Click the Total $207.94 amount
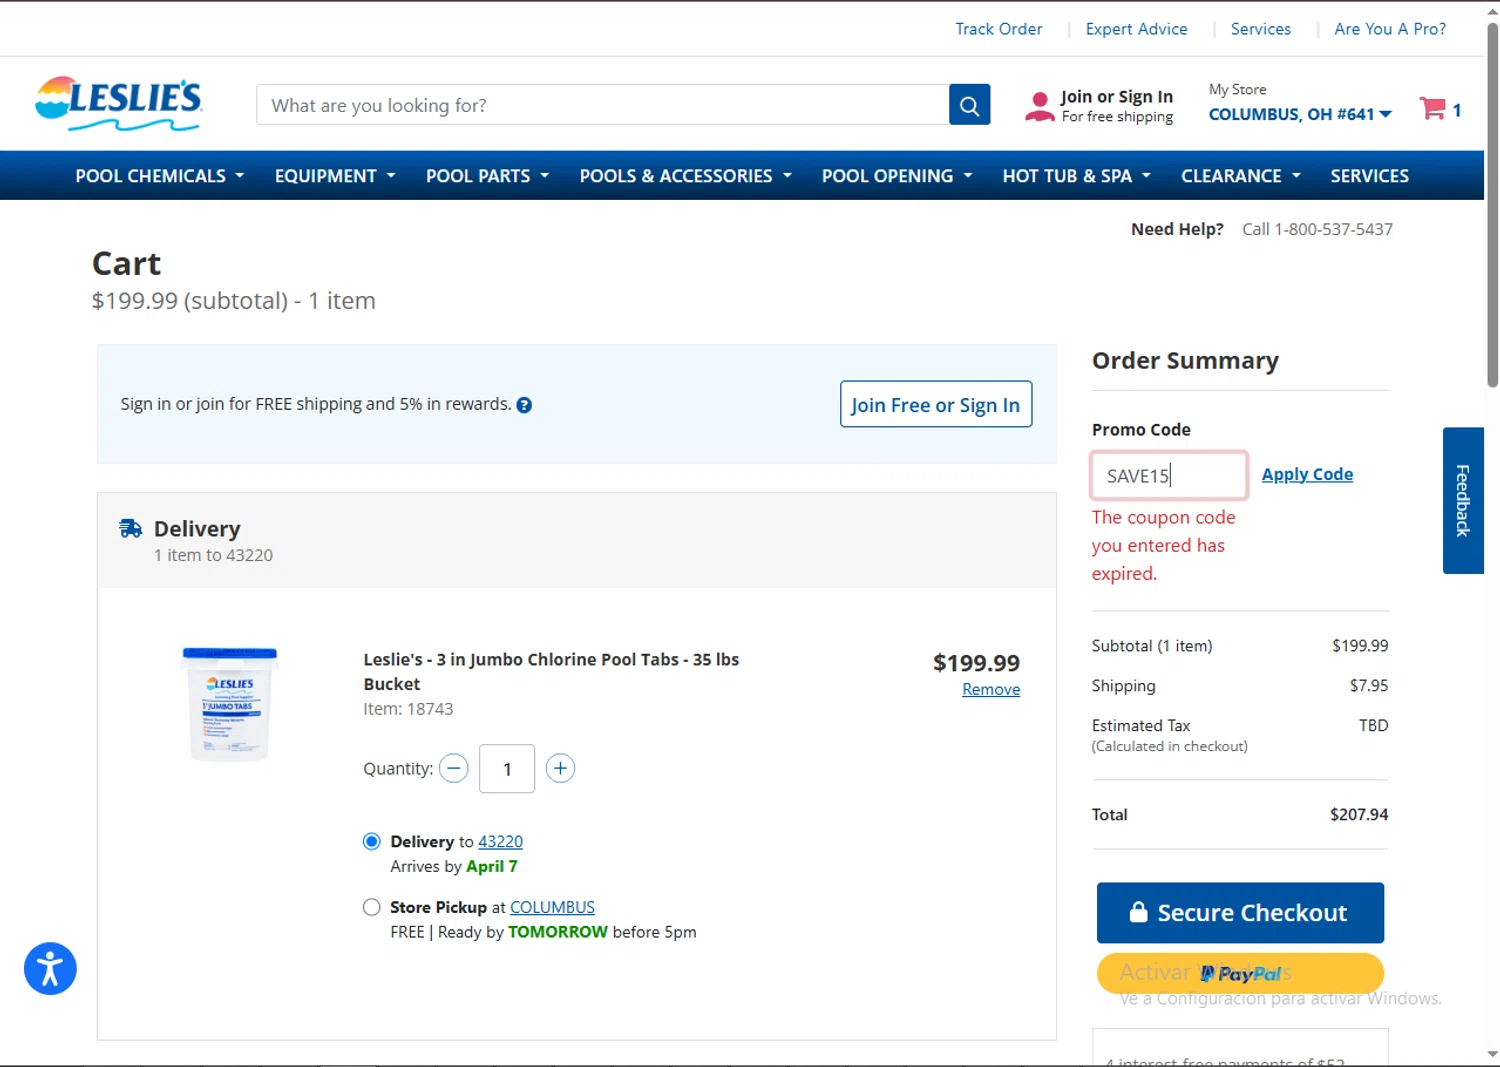The width and height of the screenshot is (1500, 1067). 1359,815
